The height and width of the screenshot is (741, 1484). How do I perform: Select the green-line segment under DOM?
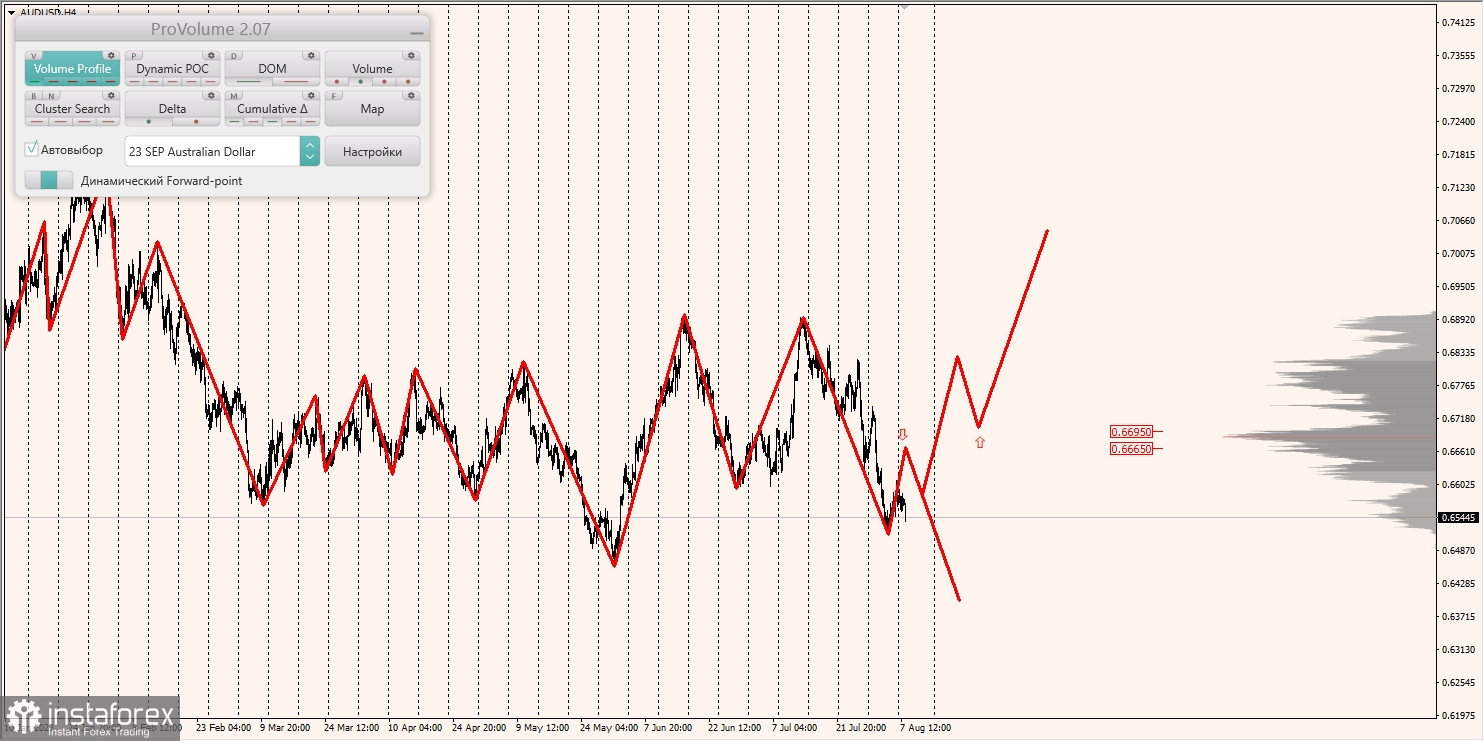pyautogui.click(x=249, y=81)
